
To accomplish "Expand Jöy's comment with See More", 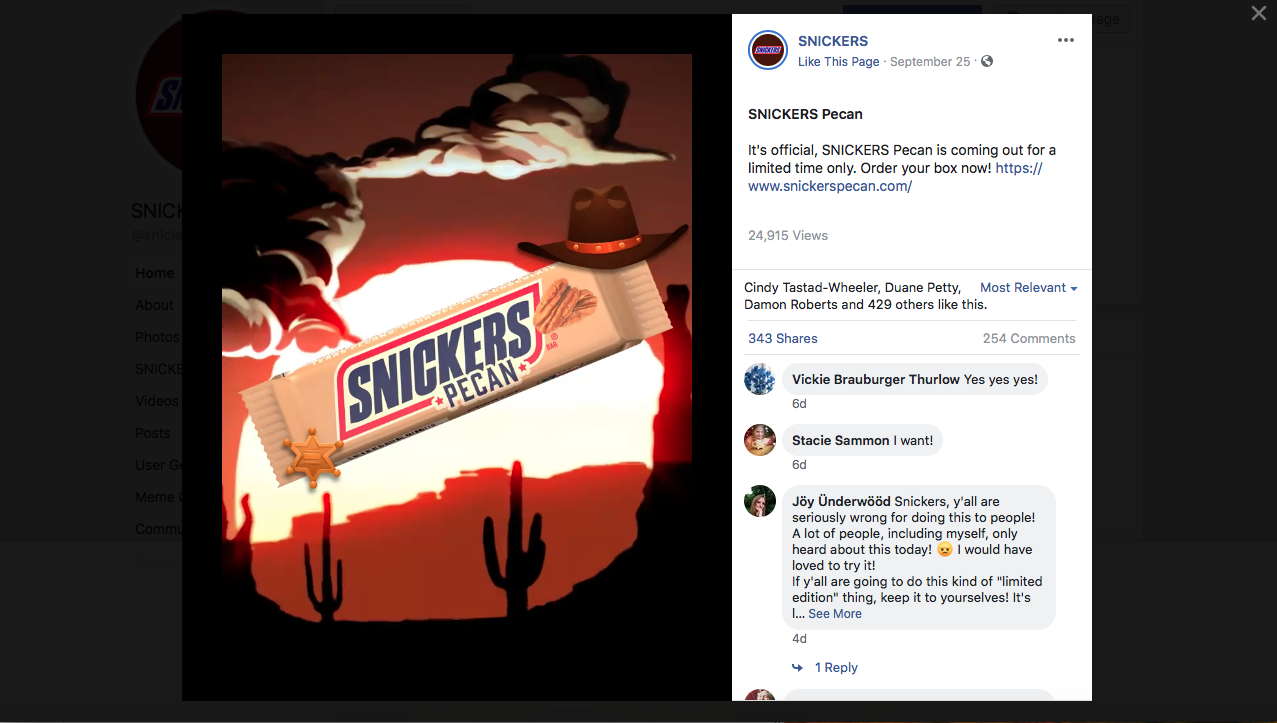I will coord(834,613).
